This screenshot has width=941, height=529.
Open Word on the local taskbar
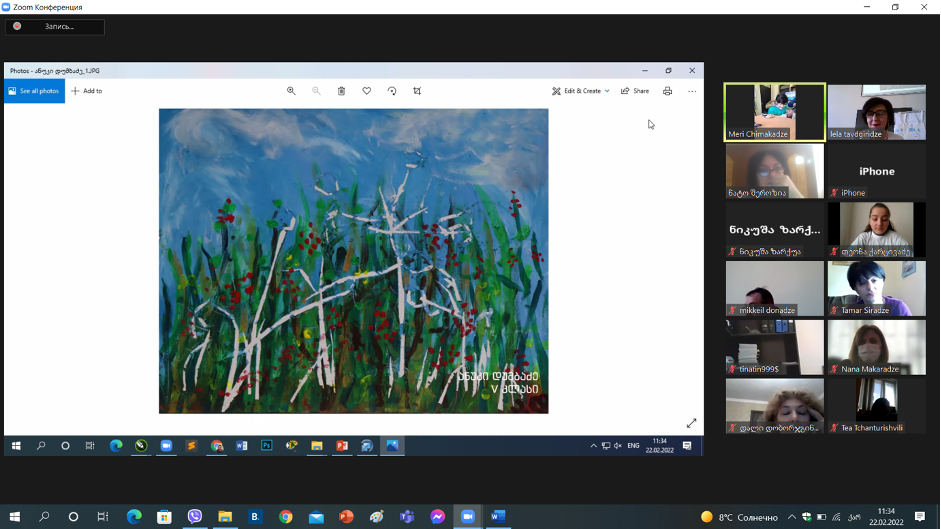(x=498, y=517)
